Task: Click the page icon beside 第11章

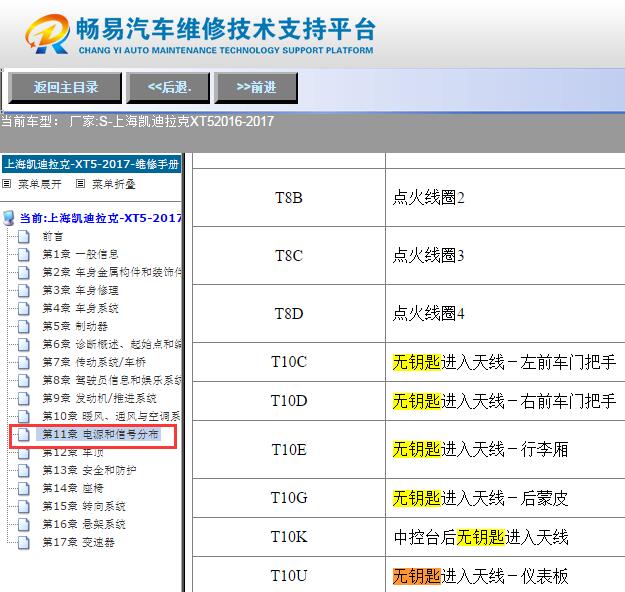Action: [x=24, y=434]
